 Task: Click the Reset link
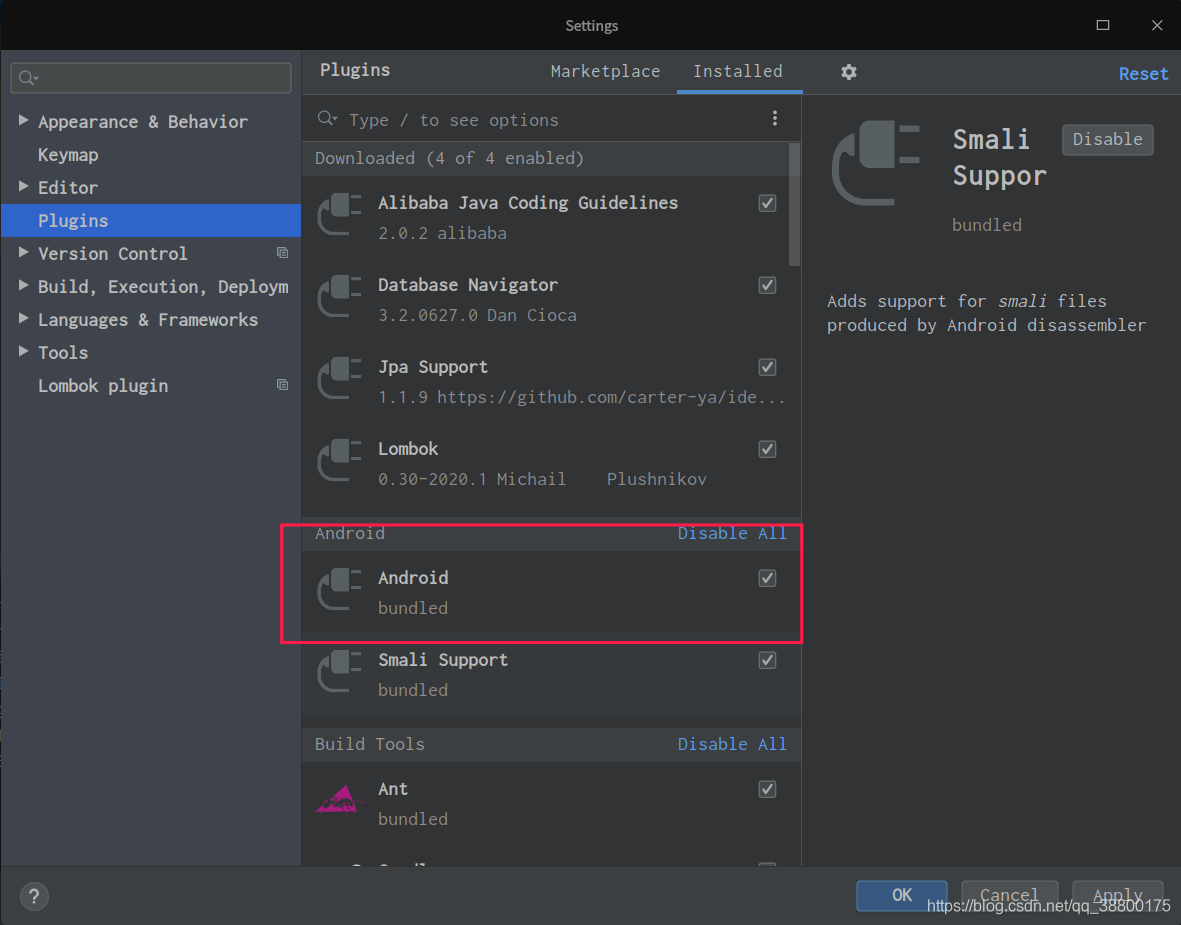tap(1143, 74)
